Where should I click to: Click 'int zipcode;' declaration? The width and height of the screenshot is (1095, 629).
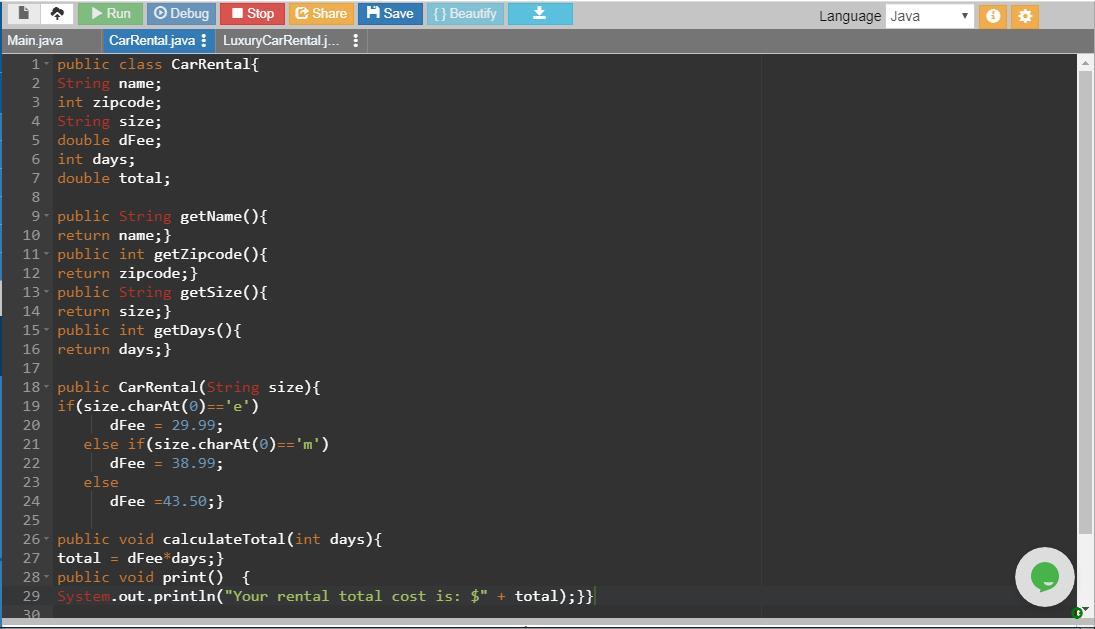(109, 103)
